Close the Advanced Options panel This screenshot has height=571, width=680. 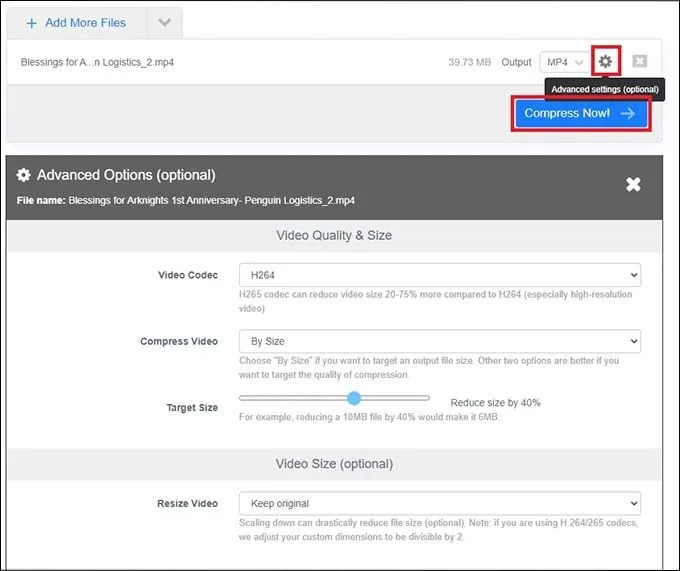pyautogui.click(x=633, y=184)
